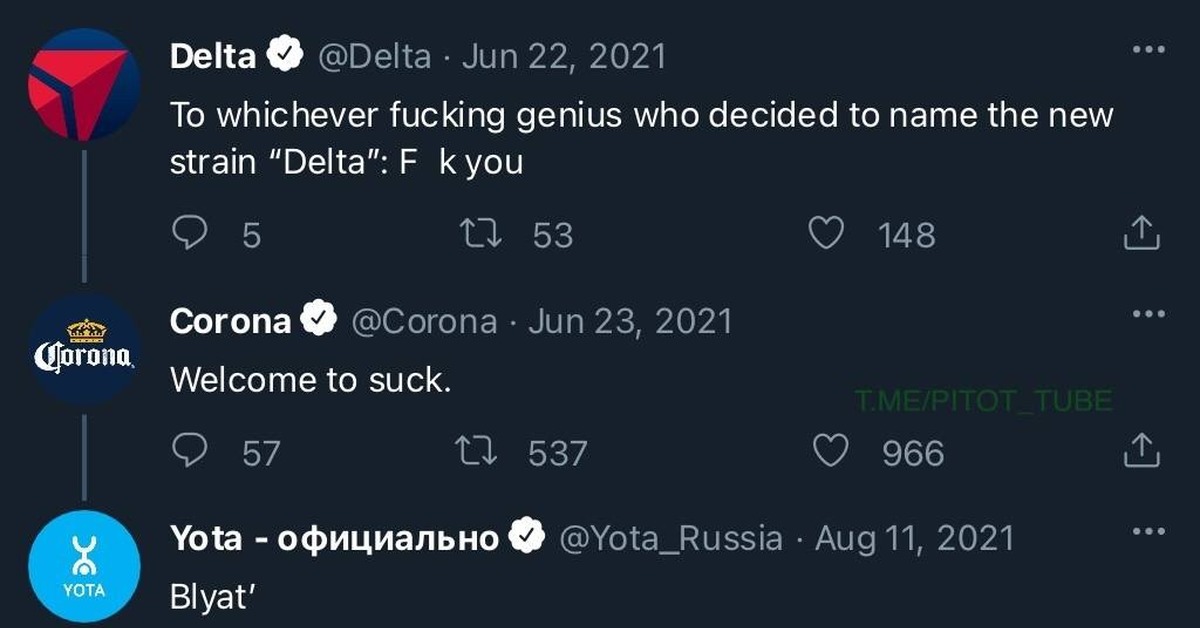Open the @Yota_Russia handle link

[670, 538]
